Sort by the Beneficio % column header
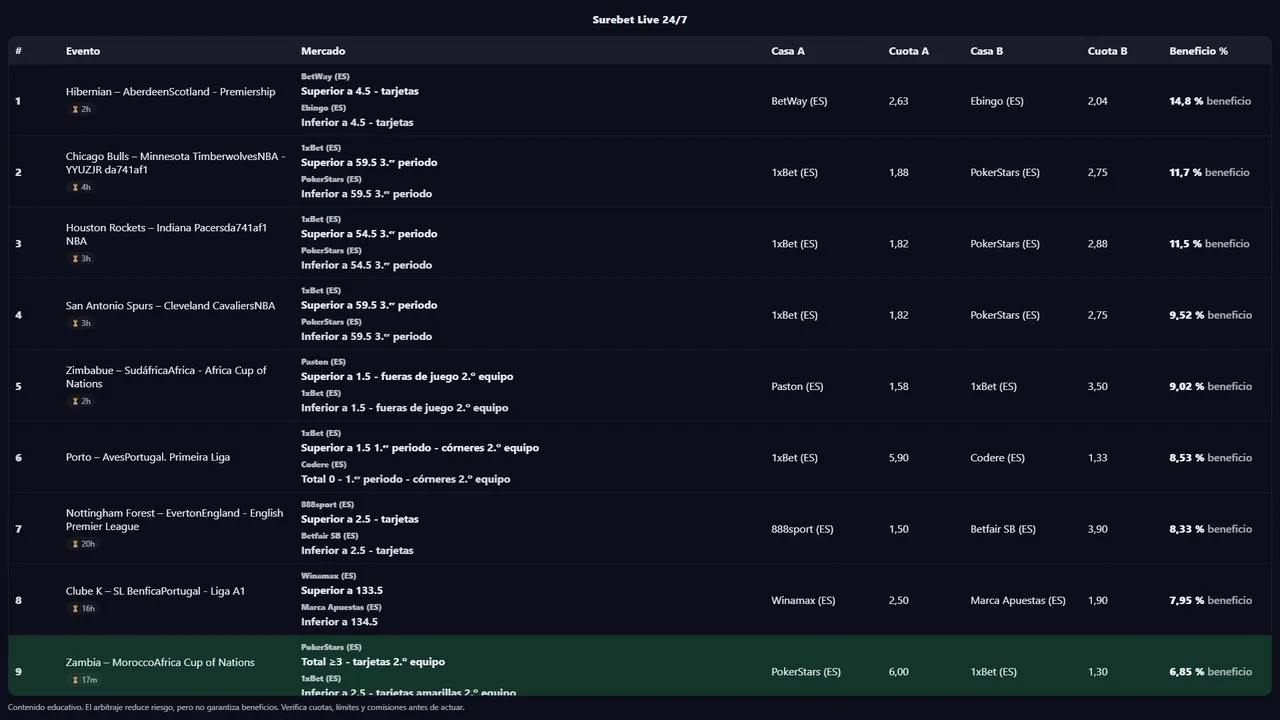1280x720 pixels. pyautogui.click(x=1198, y=51)
